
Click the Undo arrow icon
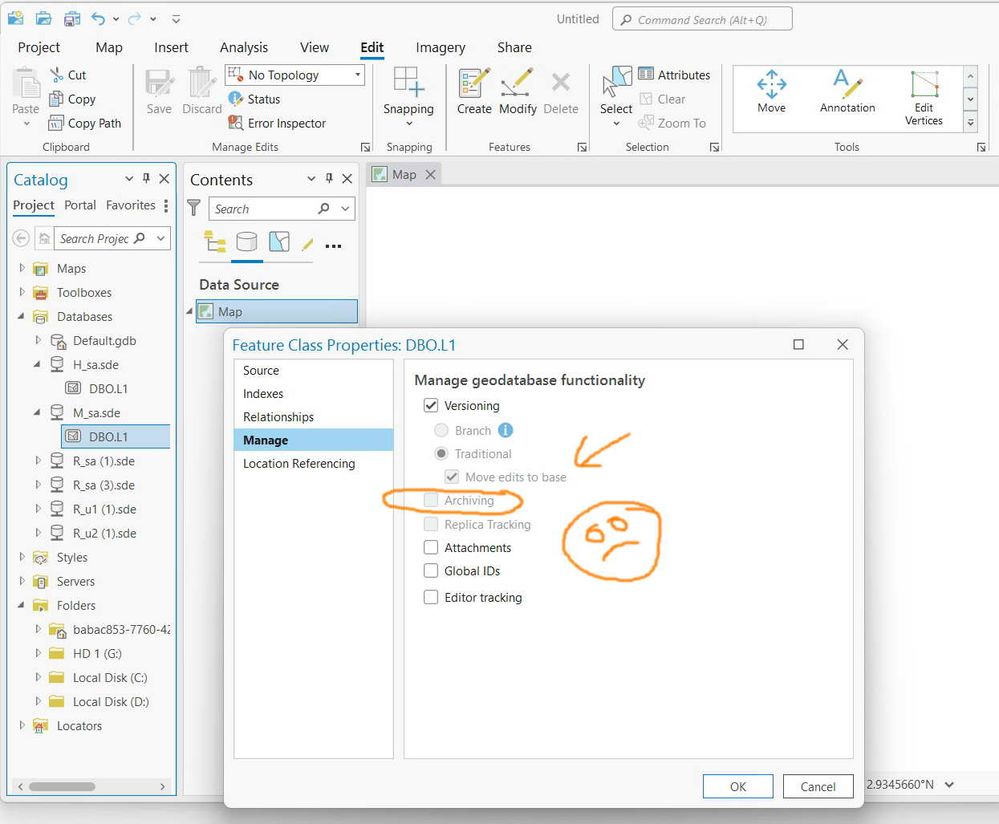tap(98, 18)
